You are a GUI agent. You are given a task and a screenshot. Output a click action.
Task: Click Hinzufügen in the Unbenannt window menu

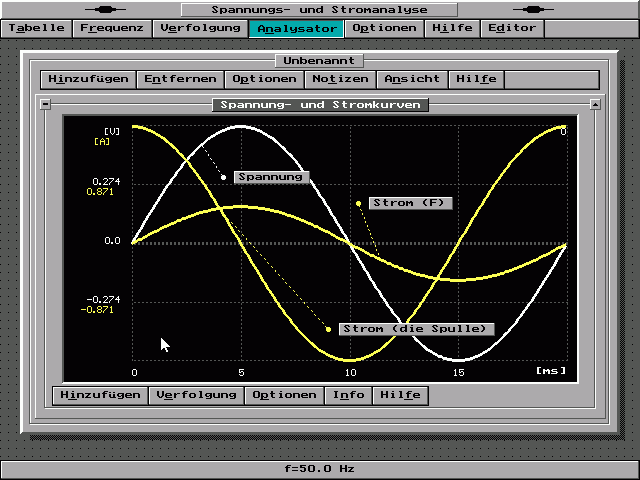coord(87,79)
